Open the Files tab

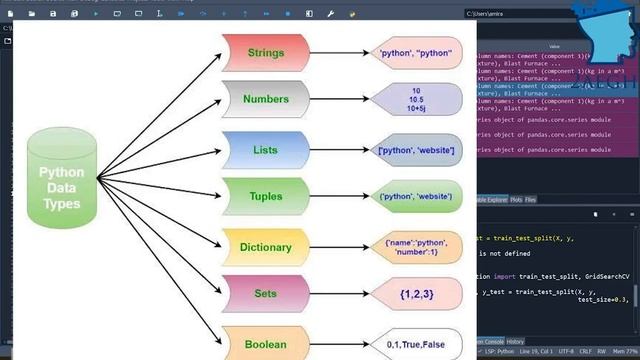(530, 200)
